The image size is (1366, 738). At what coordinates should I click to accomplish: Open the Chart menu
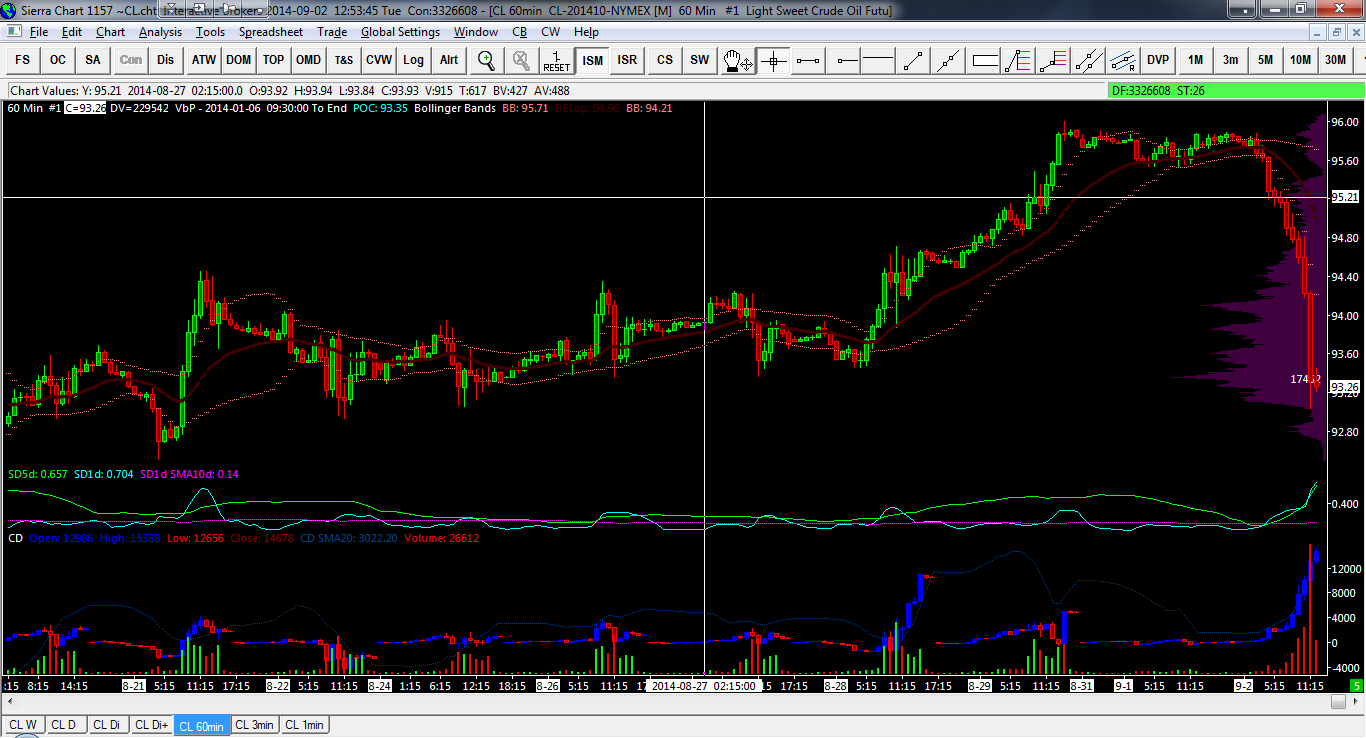point(110,32)
